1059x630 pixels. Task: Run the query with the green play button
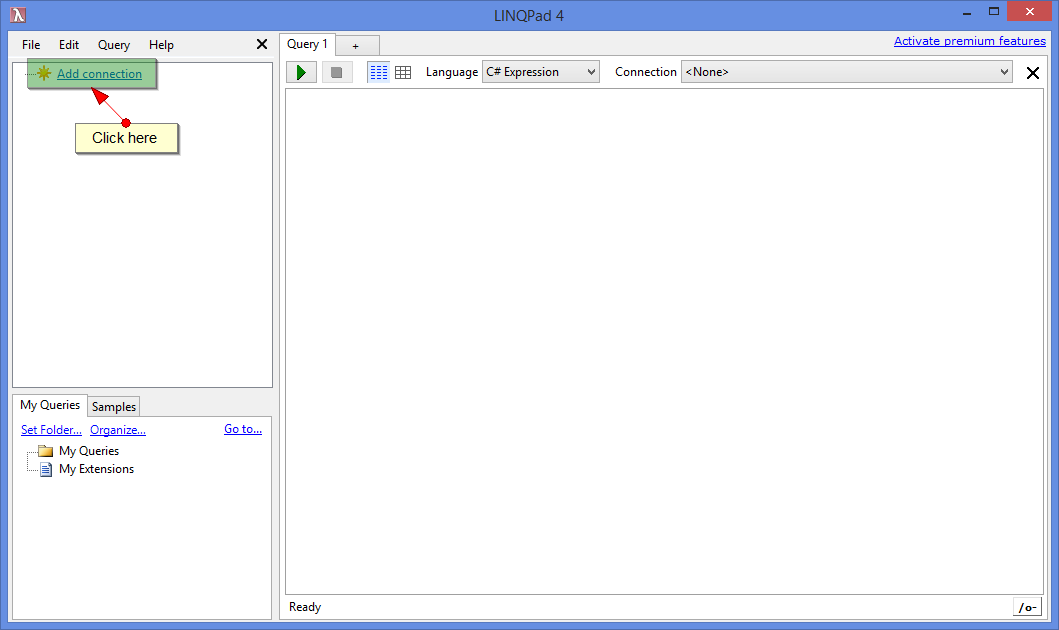point(301,72)
